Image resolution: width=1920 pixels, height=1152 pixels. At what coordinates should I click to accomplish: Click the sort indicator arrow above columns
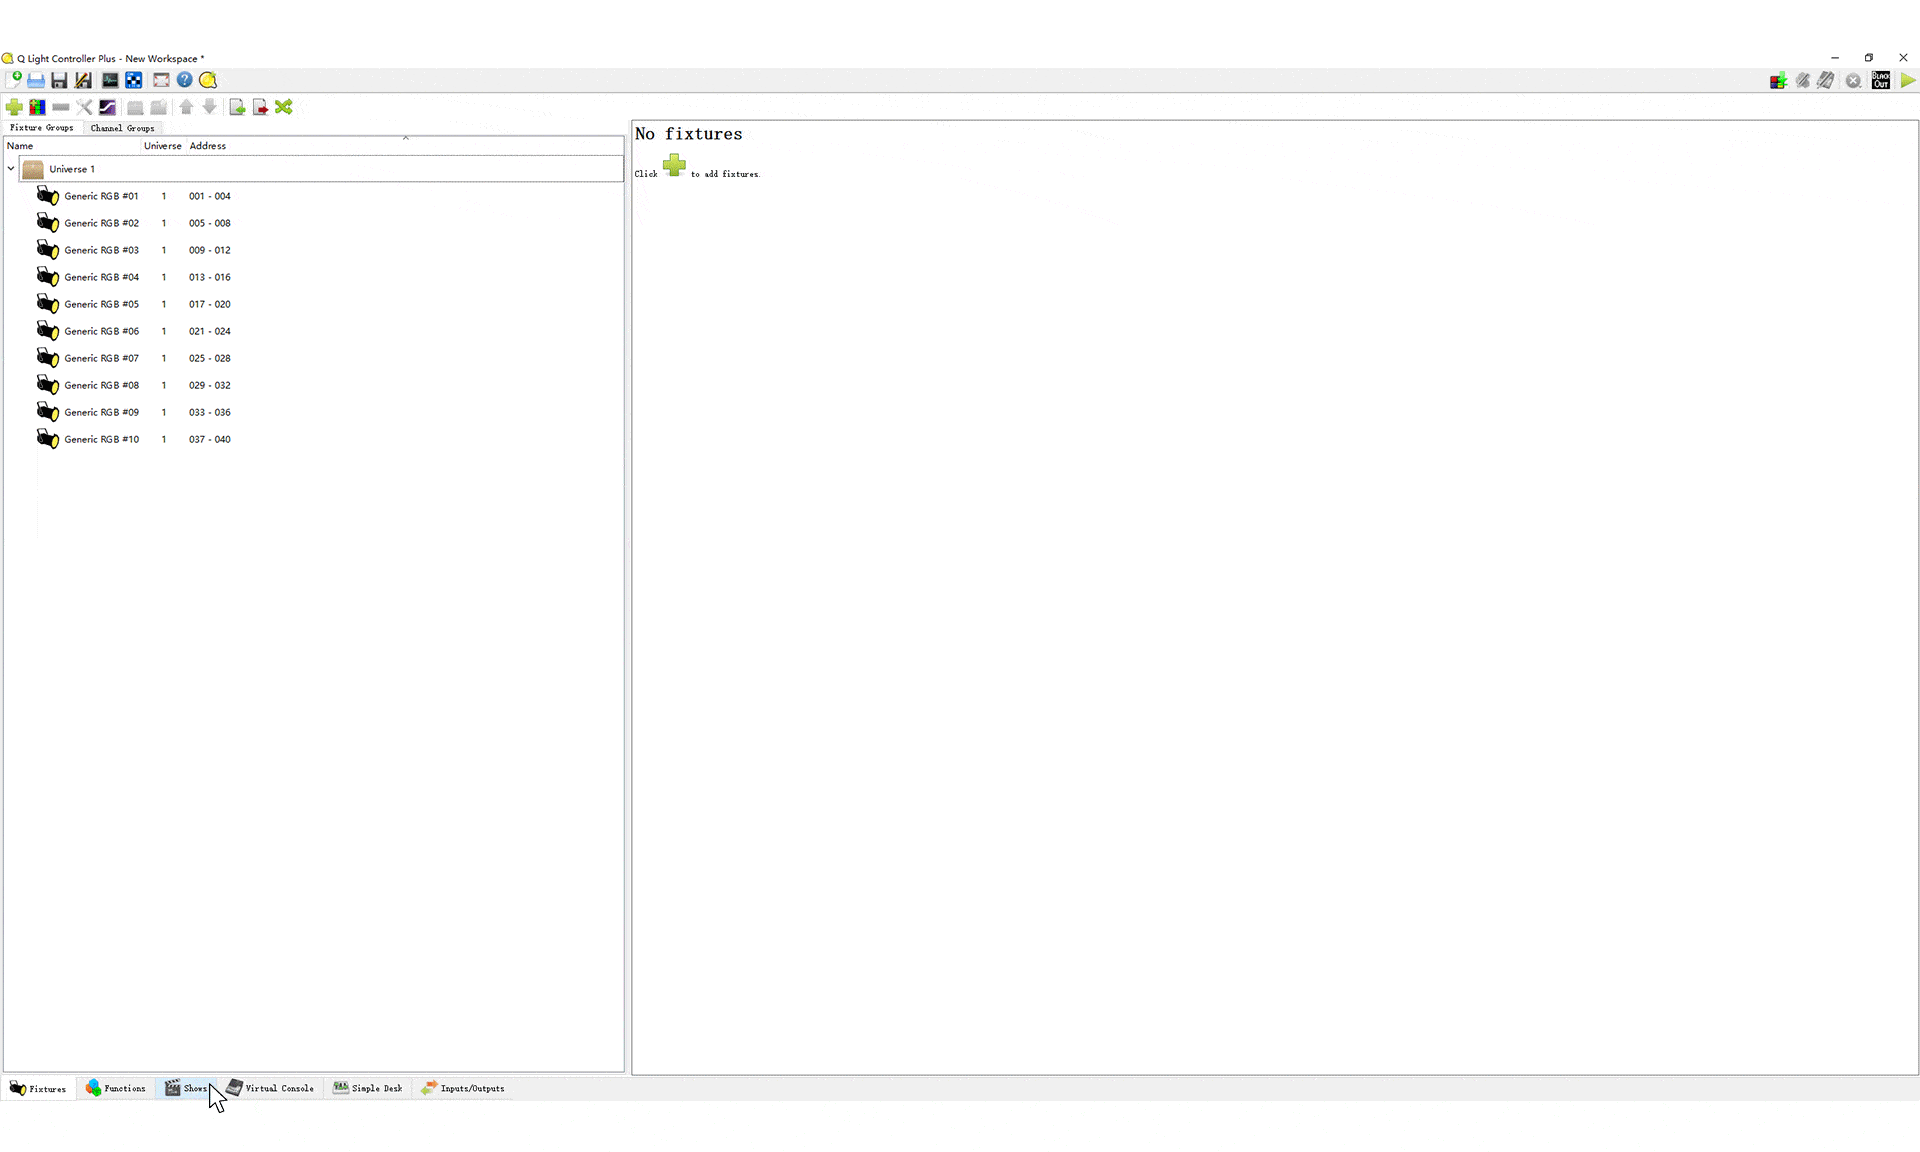[406, 138]
